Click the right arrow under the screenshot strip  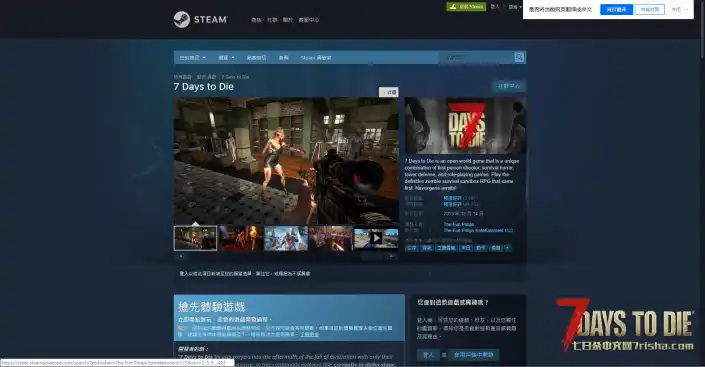(x=391, y=256)
